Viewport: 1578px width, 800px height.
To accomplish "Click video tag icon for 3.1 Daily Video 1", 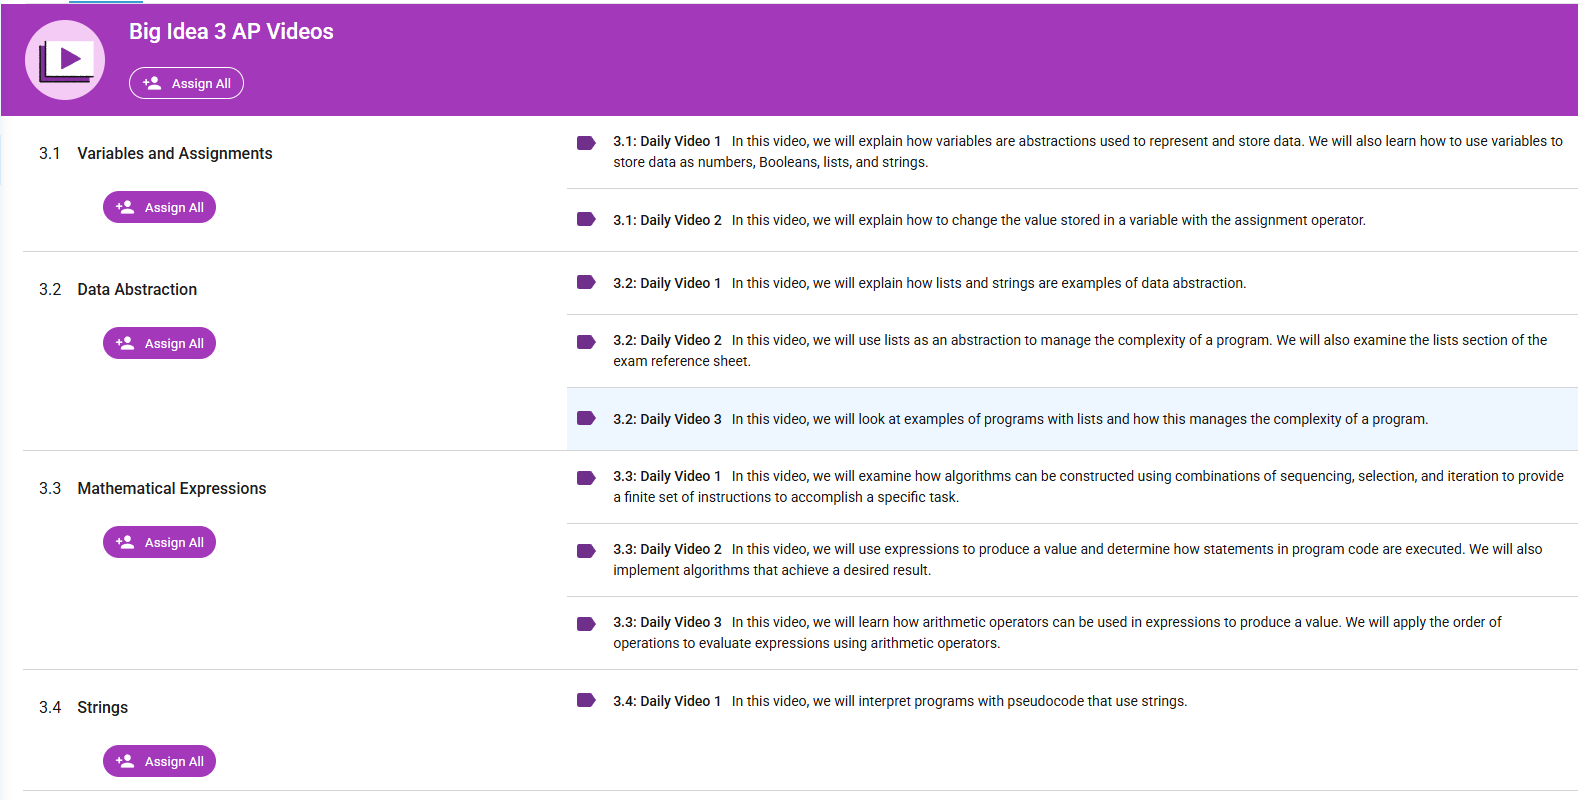I will tap(586, 143).
